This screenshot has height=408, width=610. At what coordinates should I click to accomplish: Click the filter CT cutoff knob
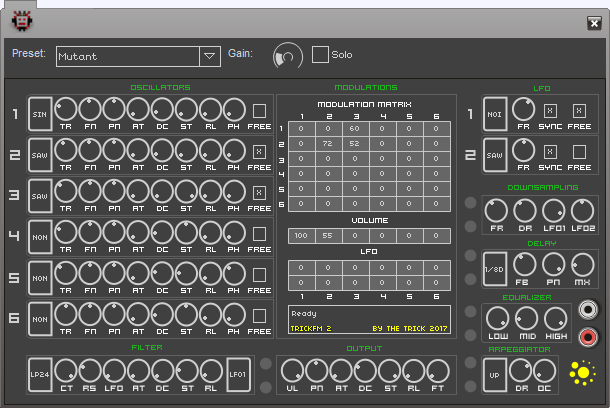[x=67, y=370]
